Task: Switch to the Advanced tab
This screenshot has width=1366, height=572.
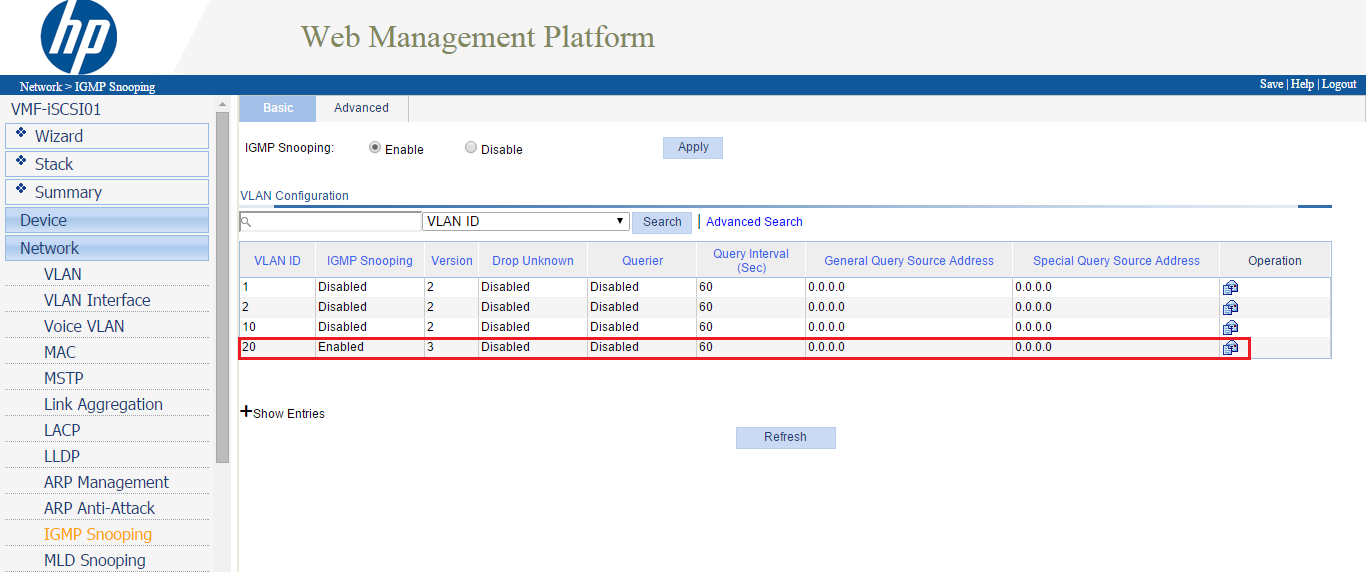Action: (x=361, y=108)
